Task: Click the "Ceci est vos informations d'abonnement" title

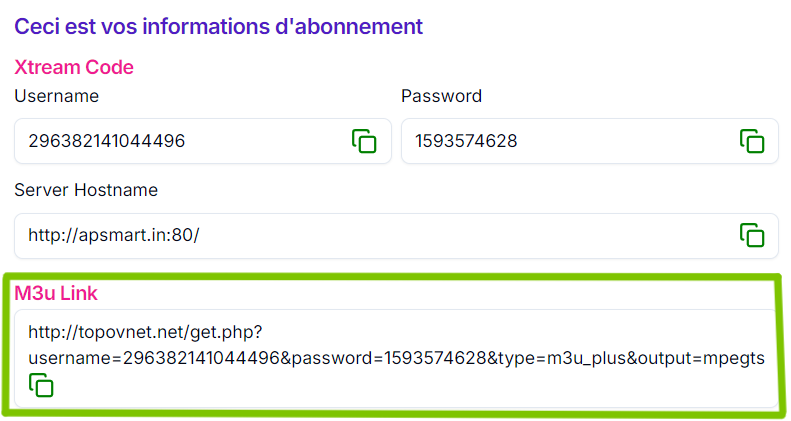Action: click(219, 25)
